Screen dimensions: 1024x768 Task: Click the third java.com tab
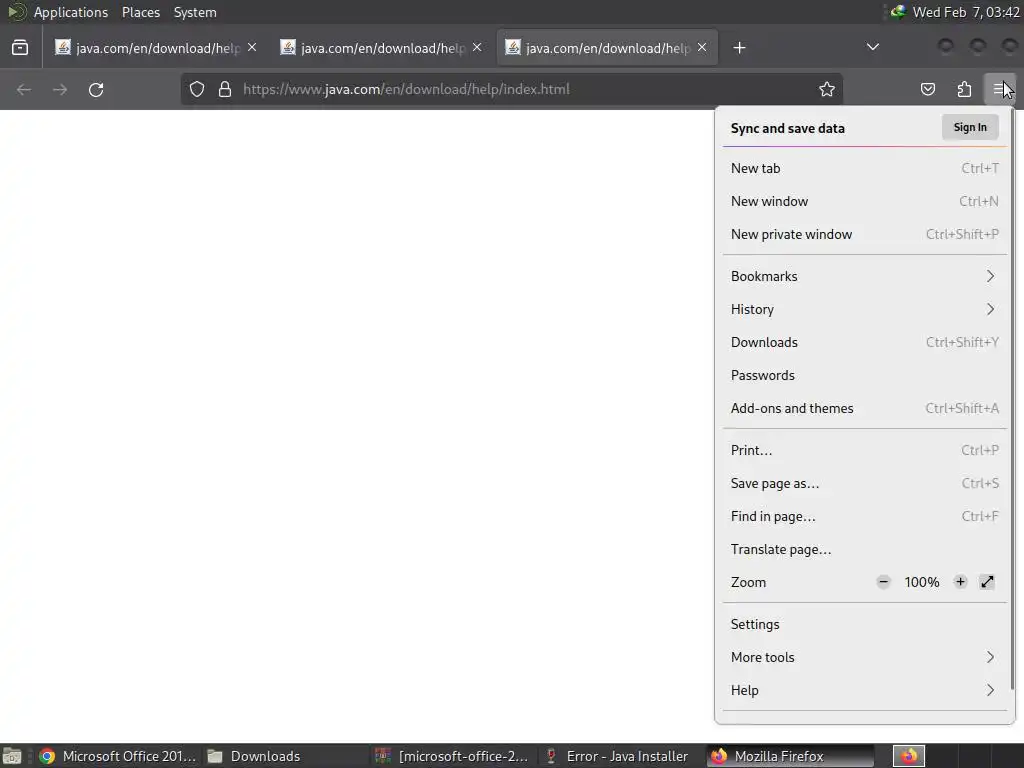(607, 48)
